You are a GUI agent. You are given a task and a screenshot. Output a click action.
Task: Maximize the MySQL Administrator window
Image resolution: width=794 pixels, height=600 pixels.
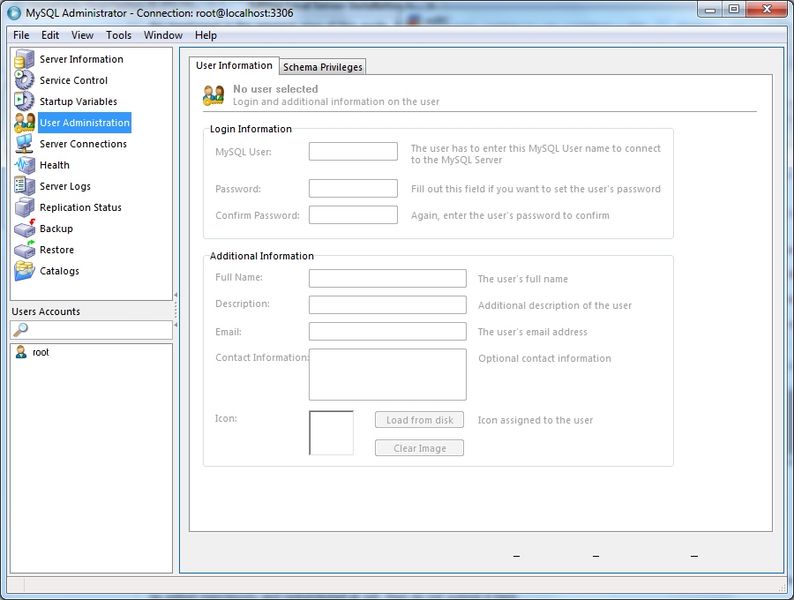(x=733, y=9)
